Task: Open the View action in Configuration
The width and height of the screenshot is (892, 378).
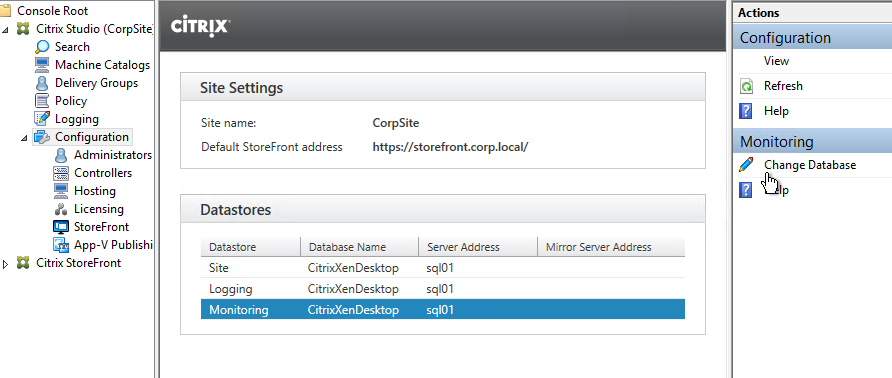Action: [776, 61]
